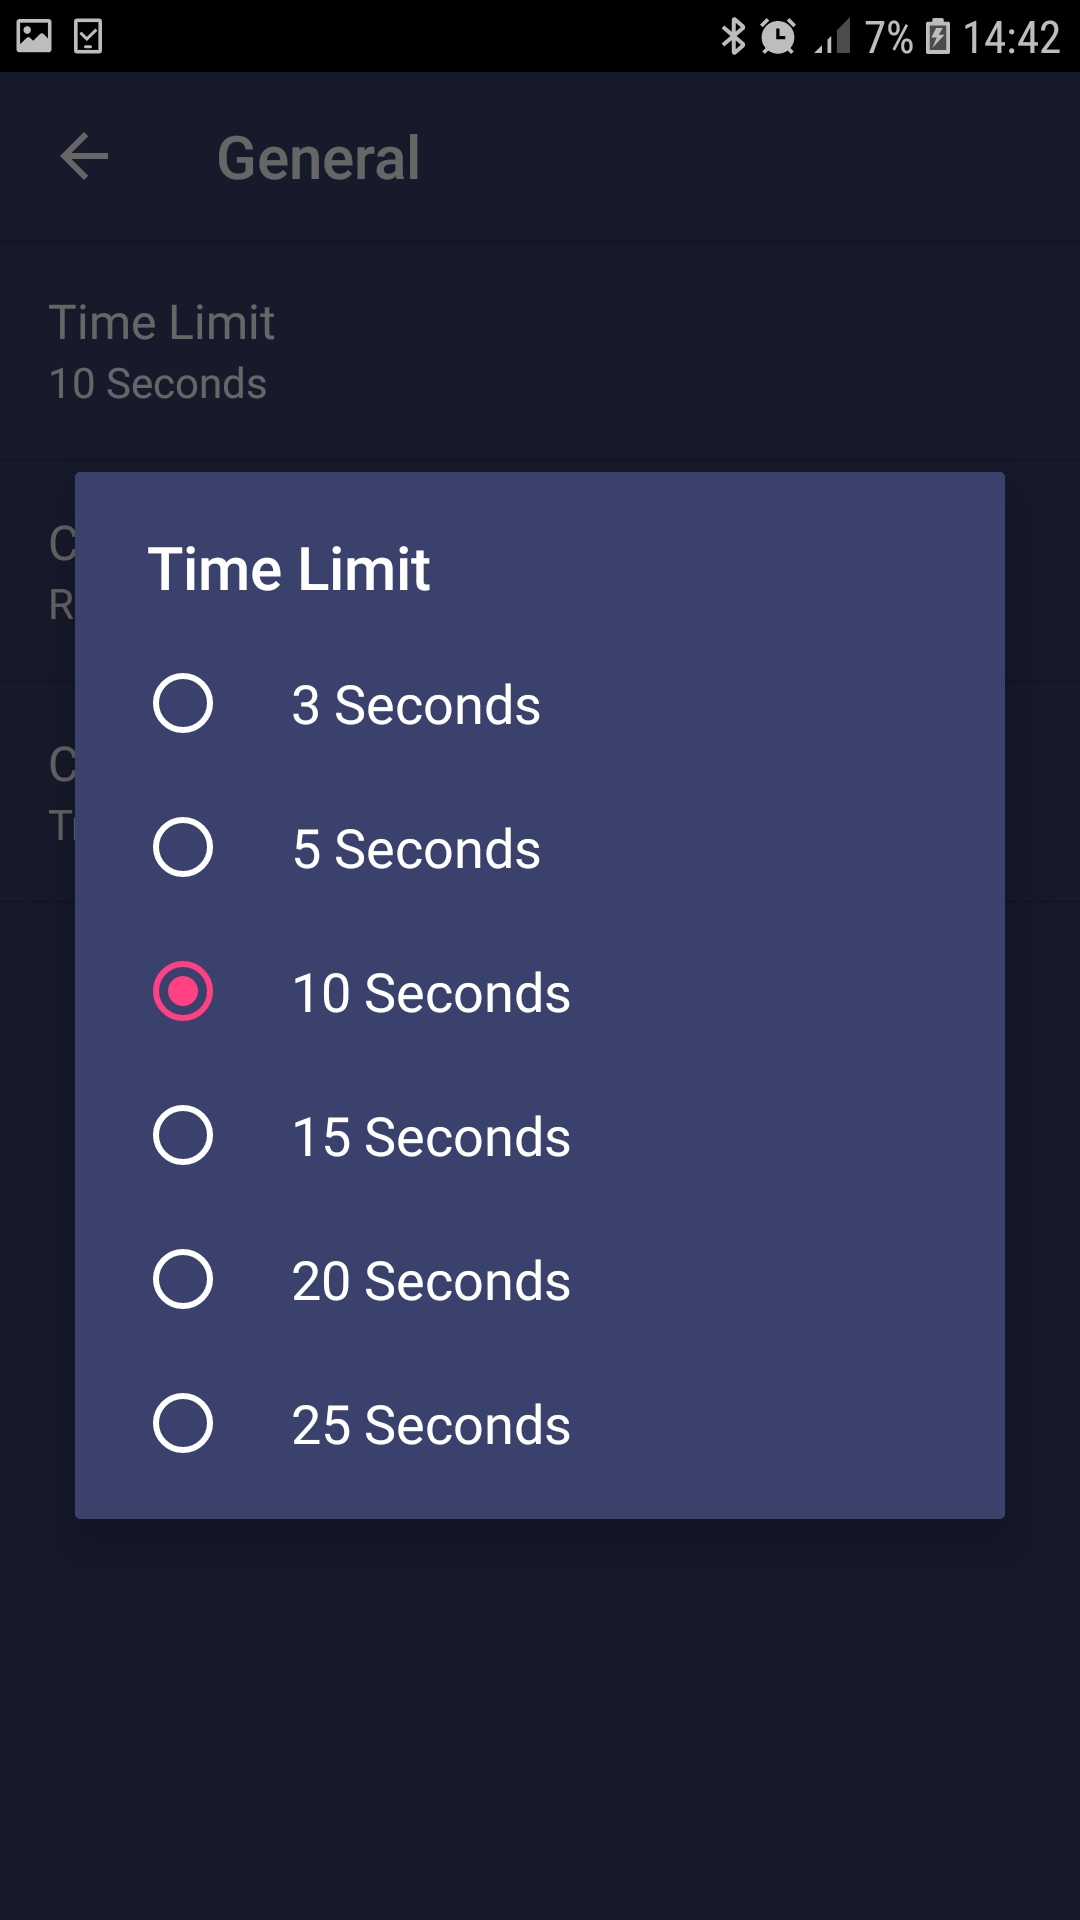
Task: Select the 3 Seconds radio button
Action: [x=183, y=704]
